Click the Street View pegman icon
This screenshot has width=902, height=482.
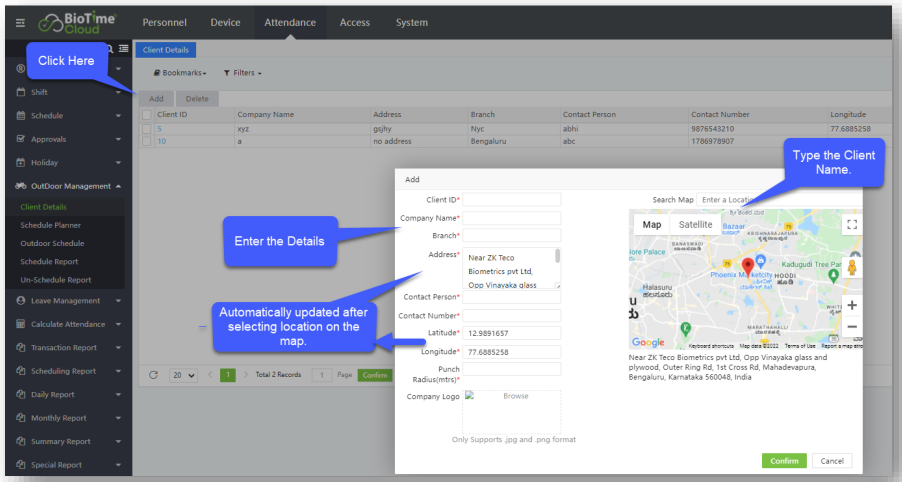coord(851,268)
